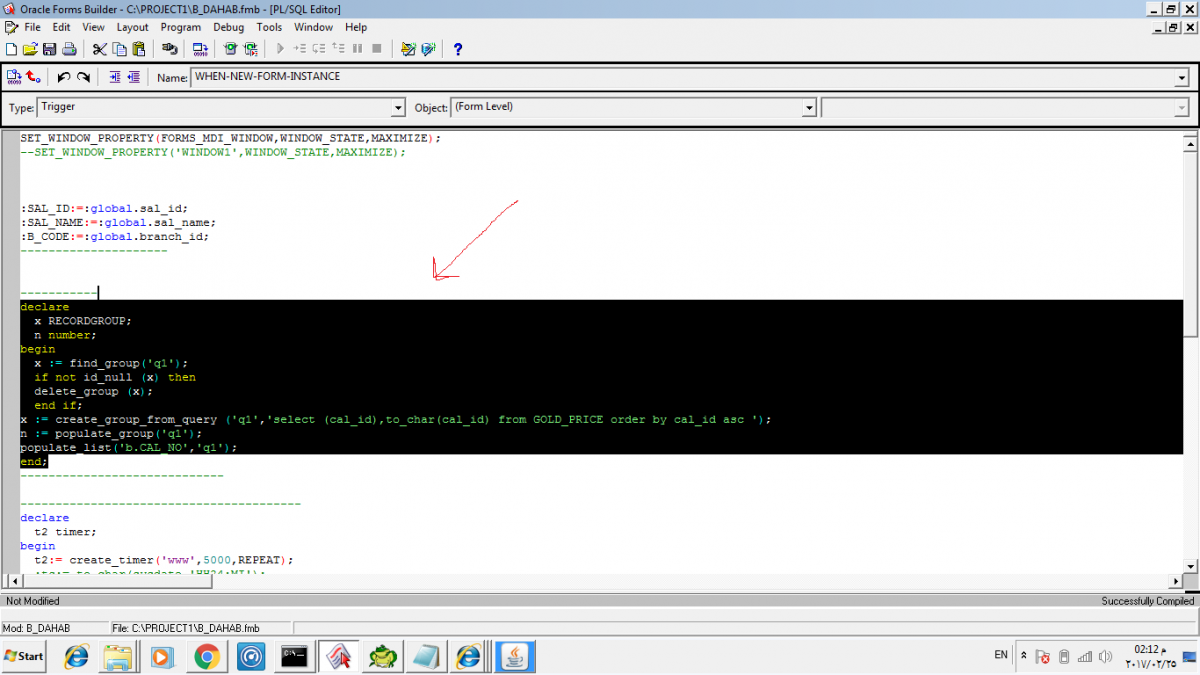Open the Debug menu
This screenshot has height=675, width=1200.
point(228,27)
